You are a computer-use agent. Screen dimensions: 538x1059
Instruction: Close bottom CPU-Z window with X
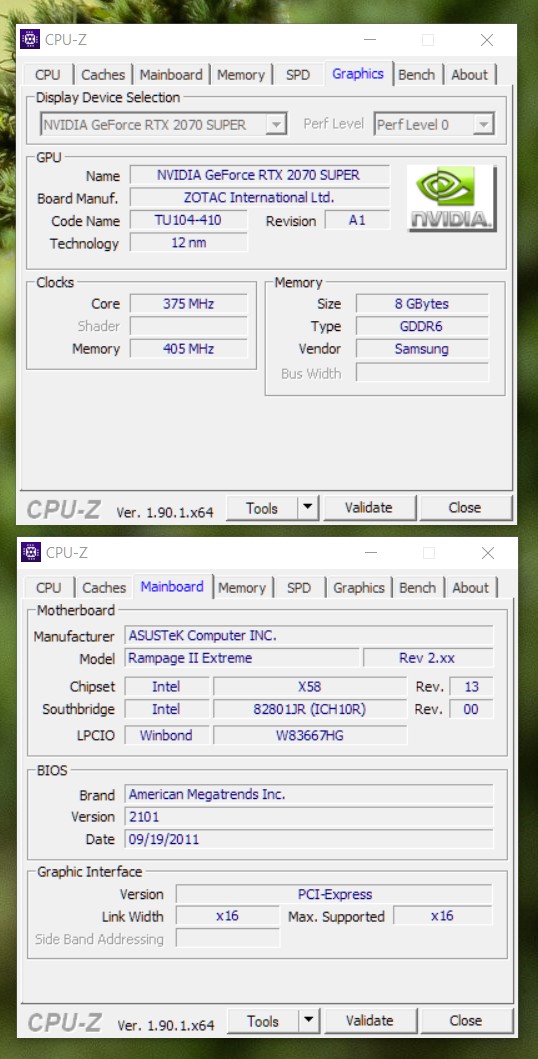[x=488, y=552]
